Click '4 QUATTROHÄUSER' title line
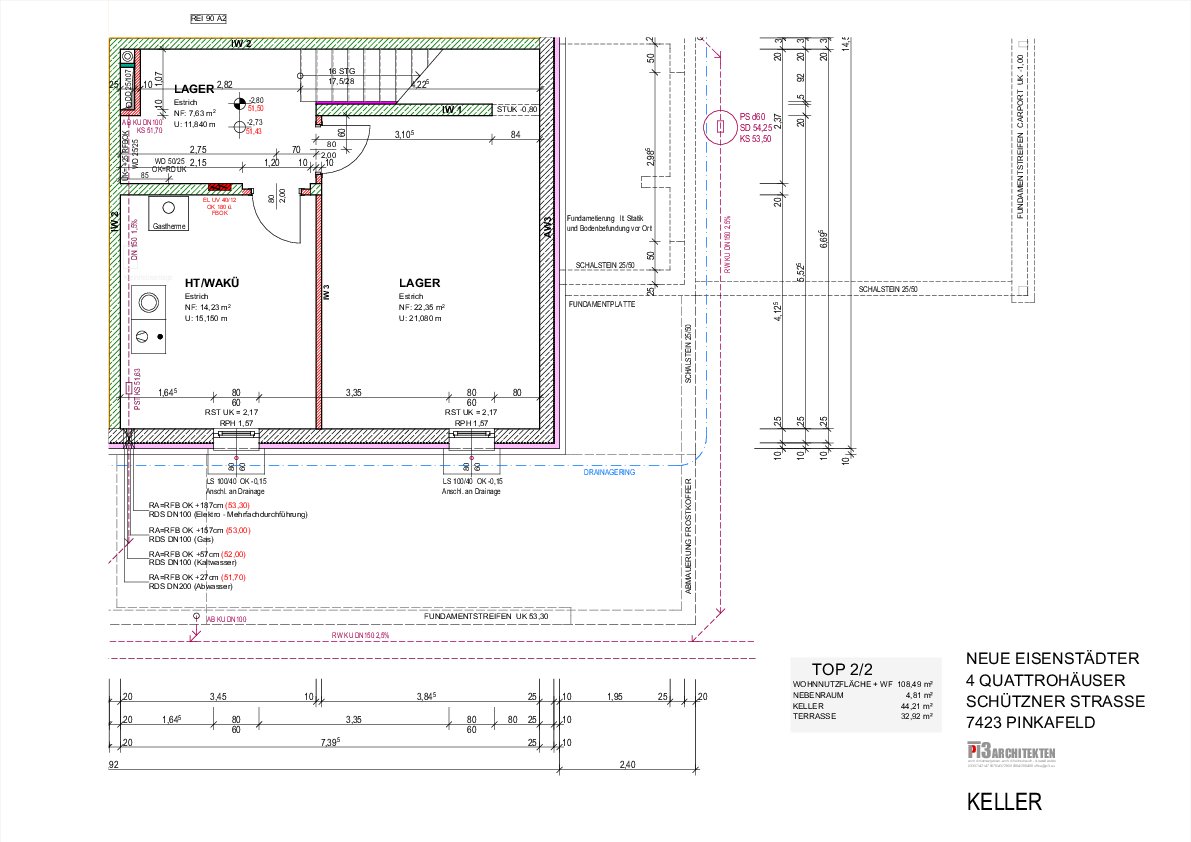Screen dimensions: 1191x842 click(1046, 680)
